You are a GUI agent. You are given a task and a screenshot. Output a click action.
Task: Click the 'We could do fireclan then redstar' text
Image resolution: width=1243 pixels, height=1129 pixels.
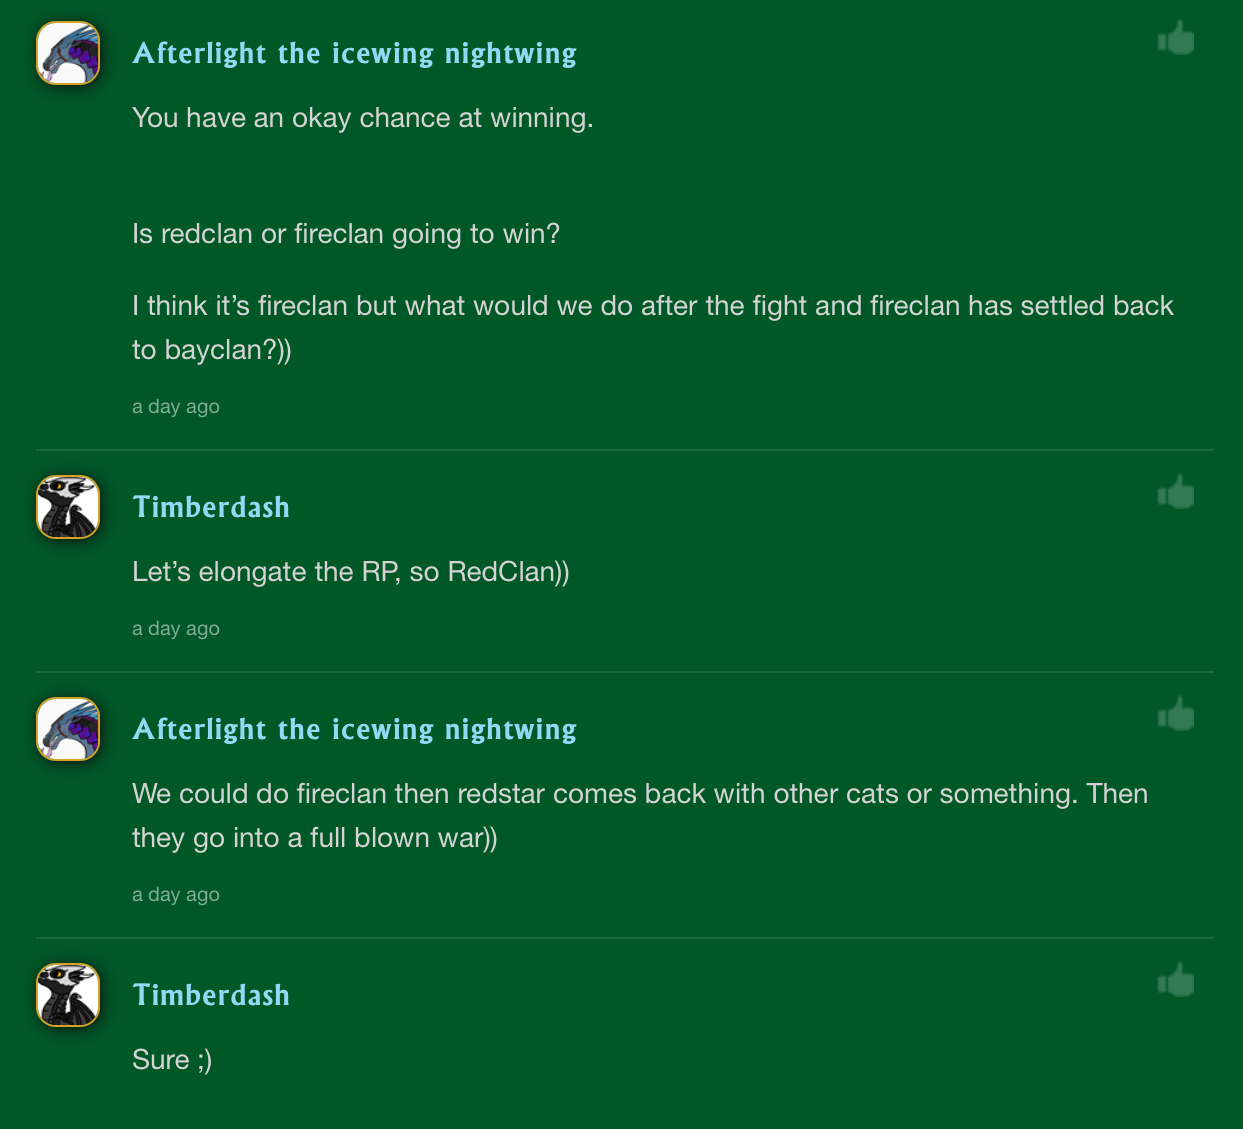[639, 794]
